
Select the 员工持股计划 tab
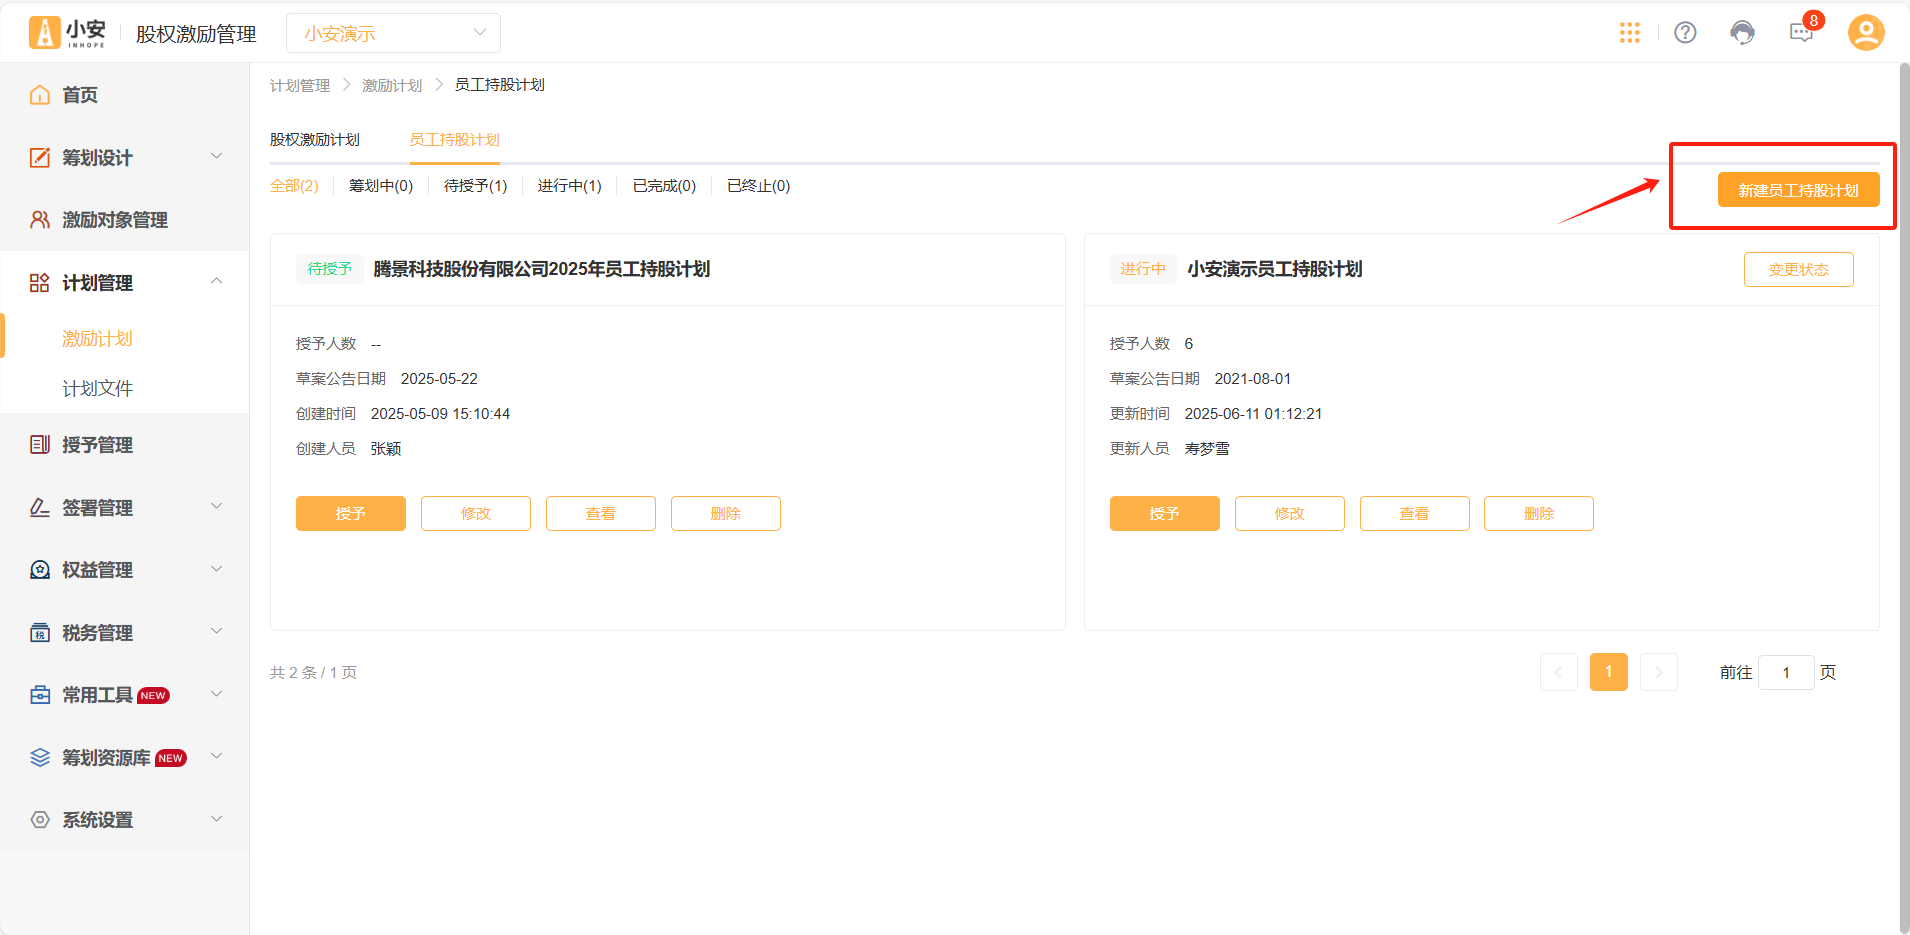click(455, 140)
